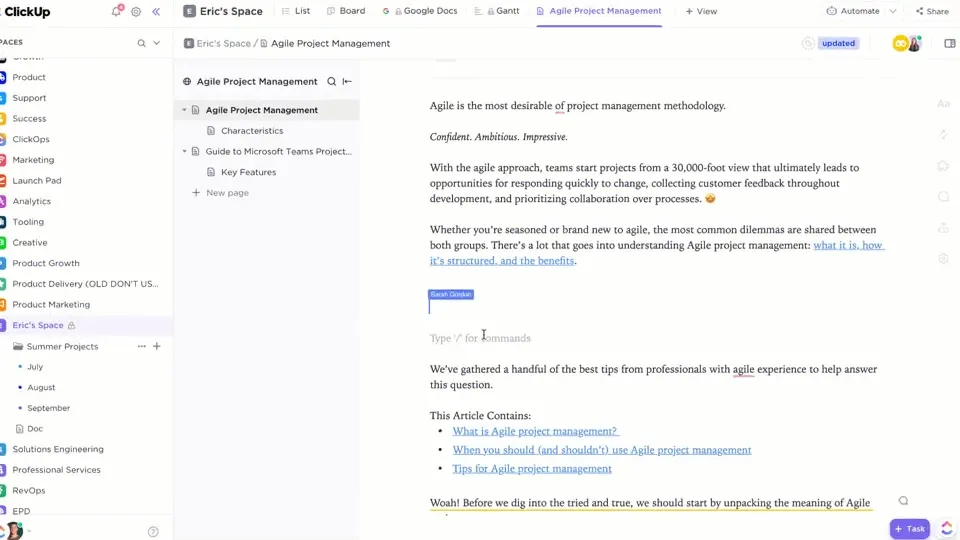Image resolution: width=960 pixels, height=540 pixels.
Task: Create a new Task button
Action: (x=909, y=528)
